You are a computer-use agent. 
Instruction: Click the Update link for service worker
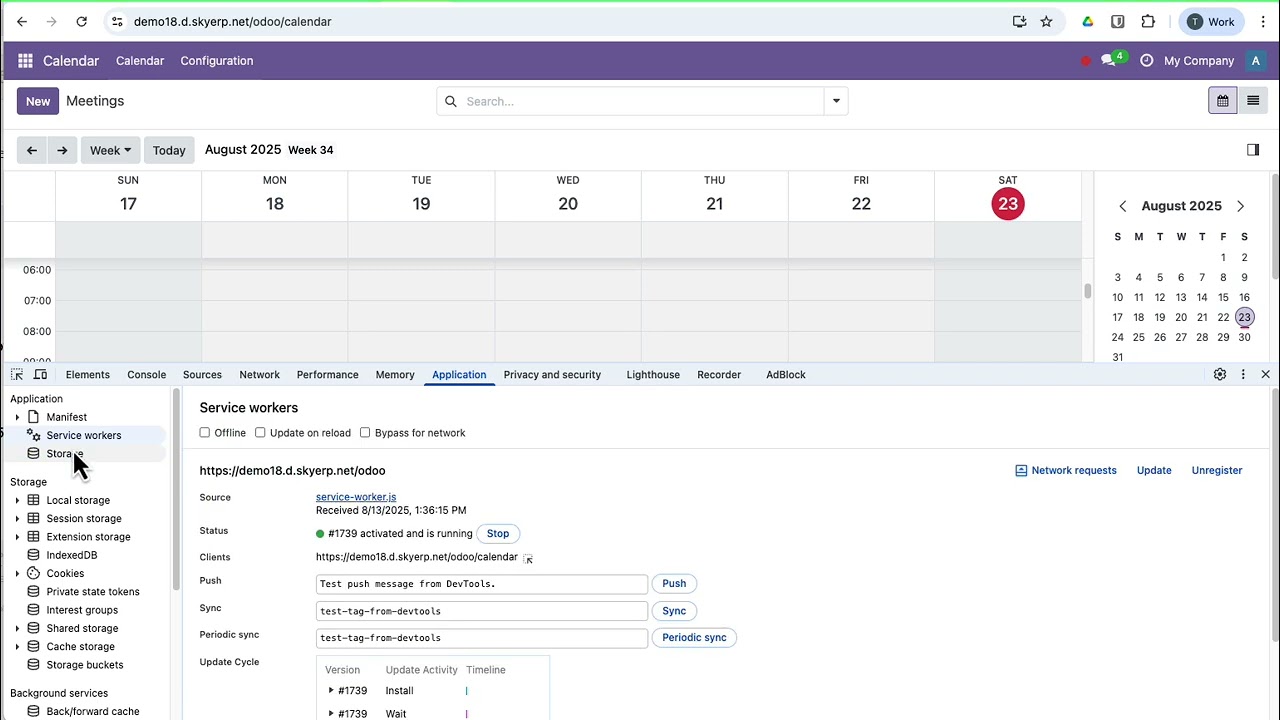[1154, 470]
